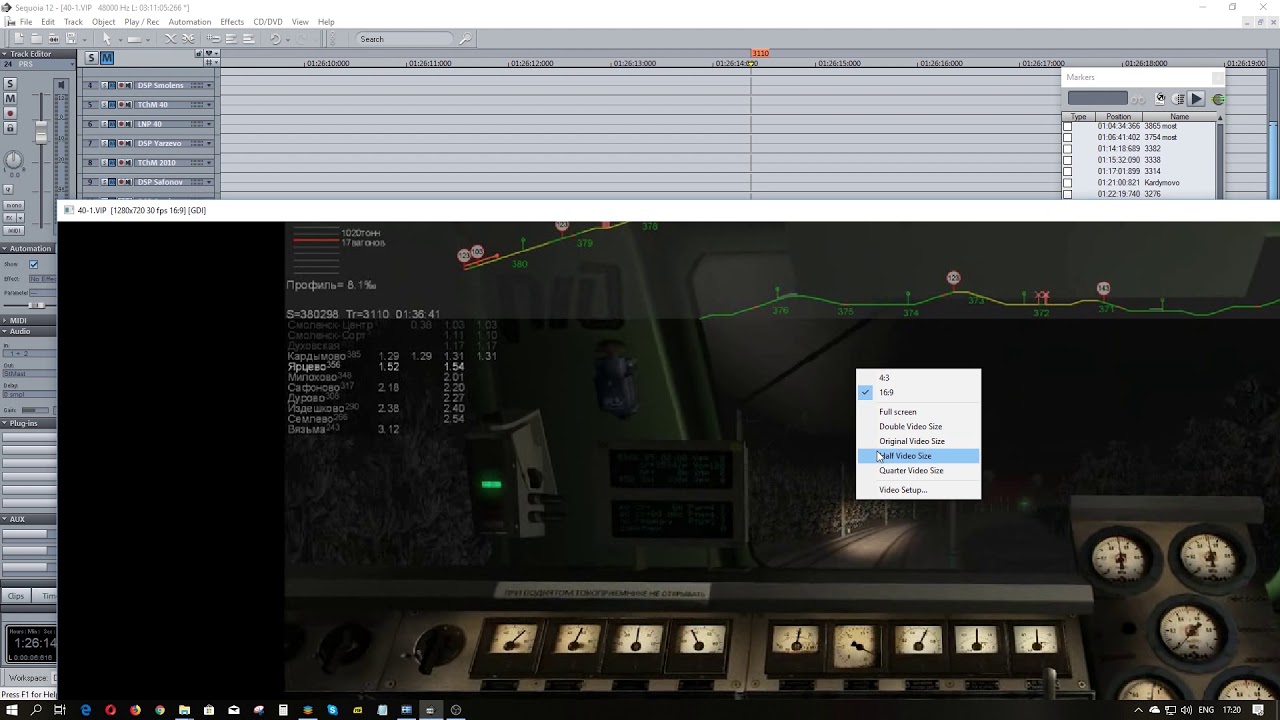Open TChM 40 track dropdown arrow
The width and height of the screenshot is (1280, 720).
209,105
